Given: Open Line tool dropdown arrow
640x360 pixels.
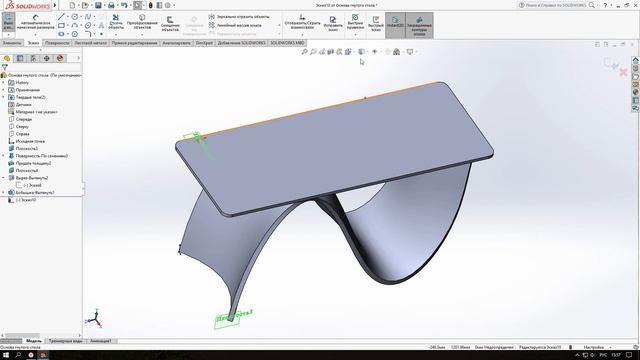Looking at the screenshot, I should pyautogui.click(x=68, y=17).
